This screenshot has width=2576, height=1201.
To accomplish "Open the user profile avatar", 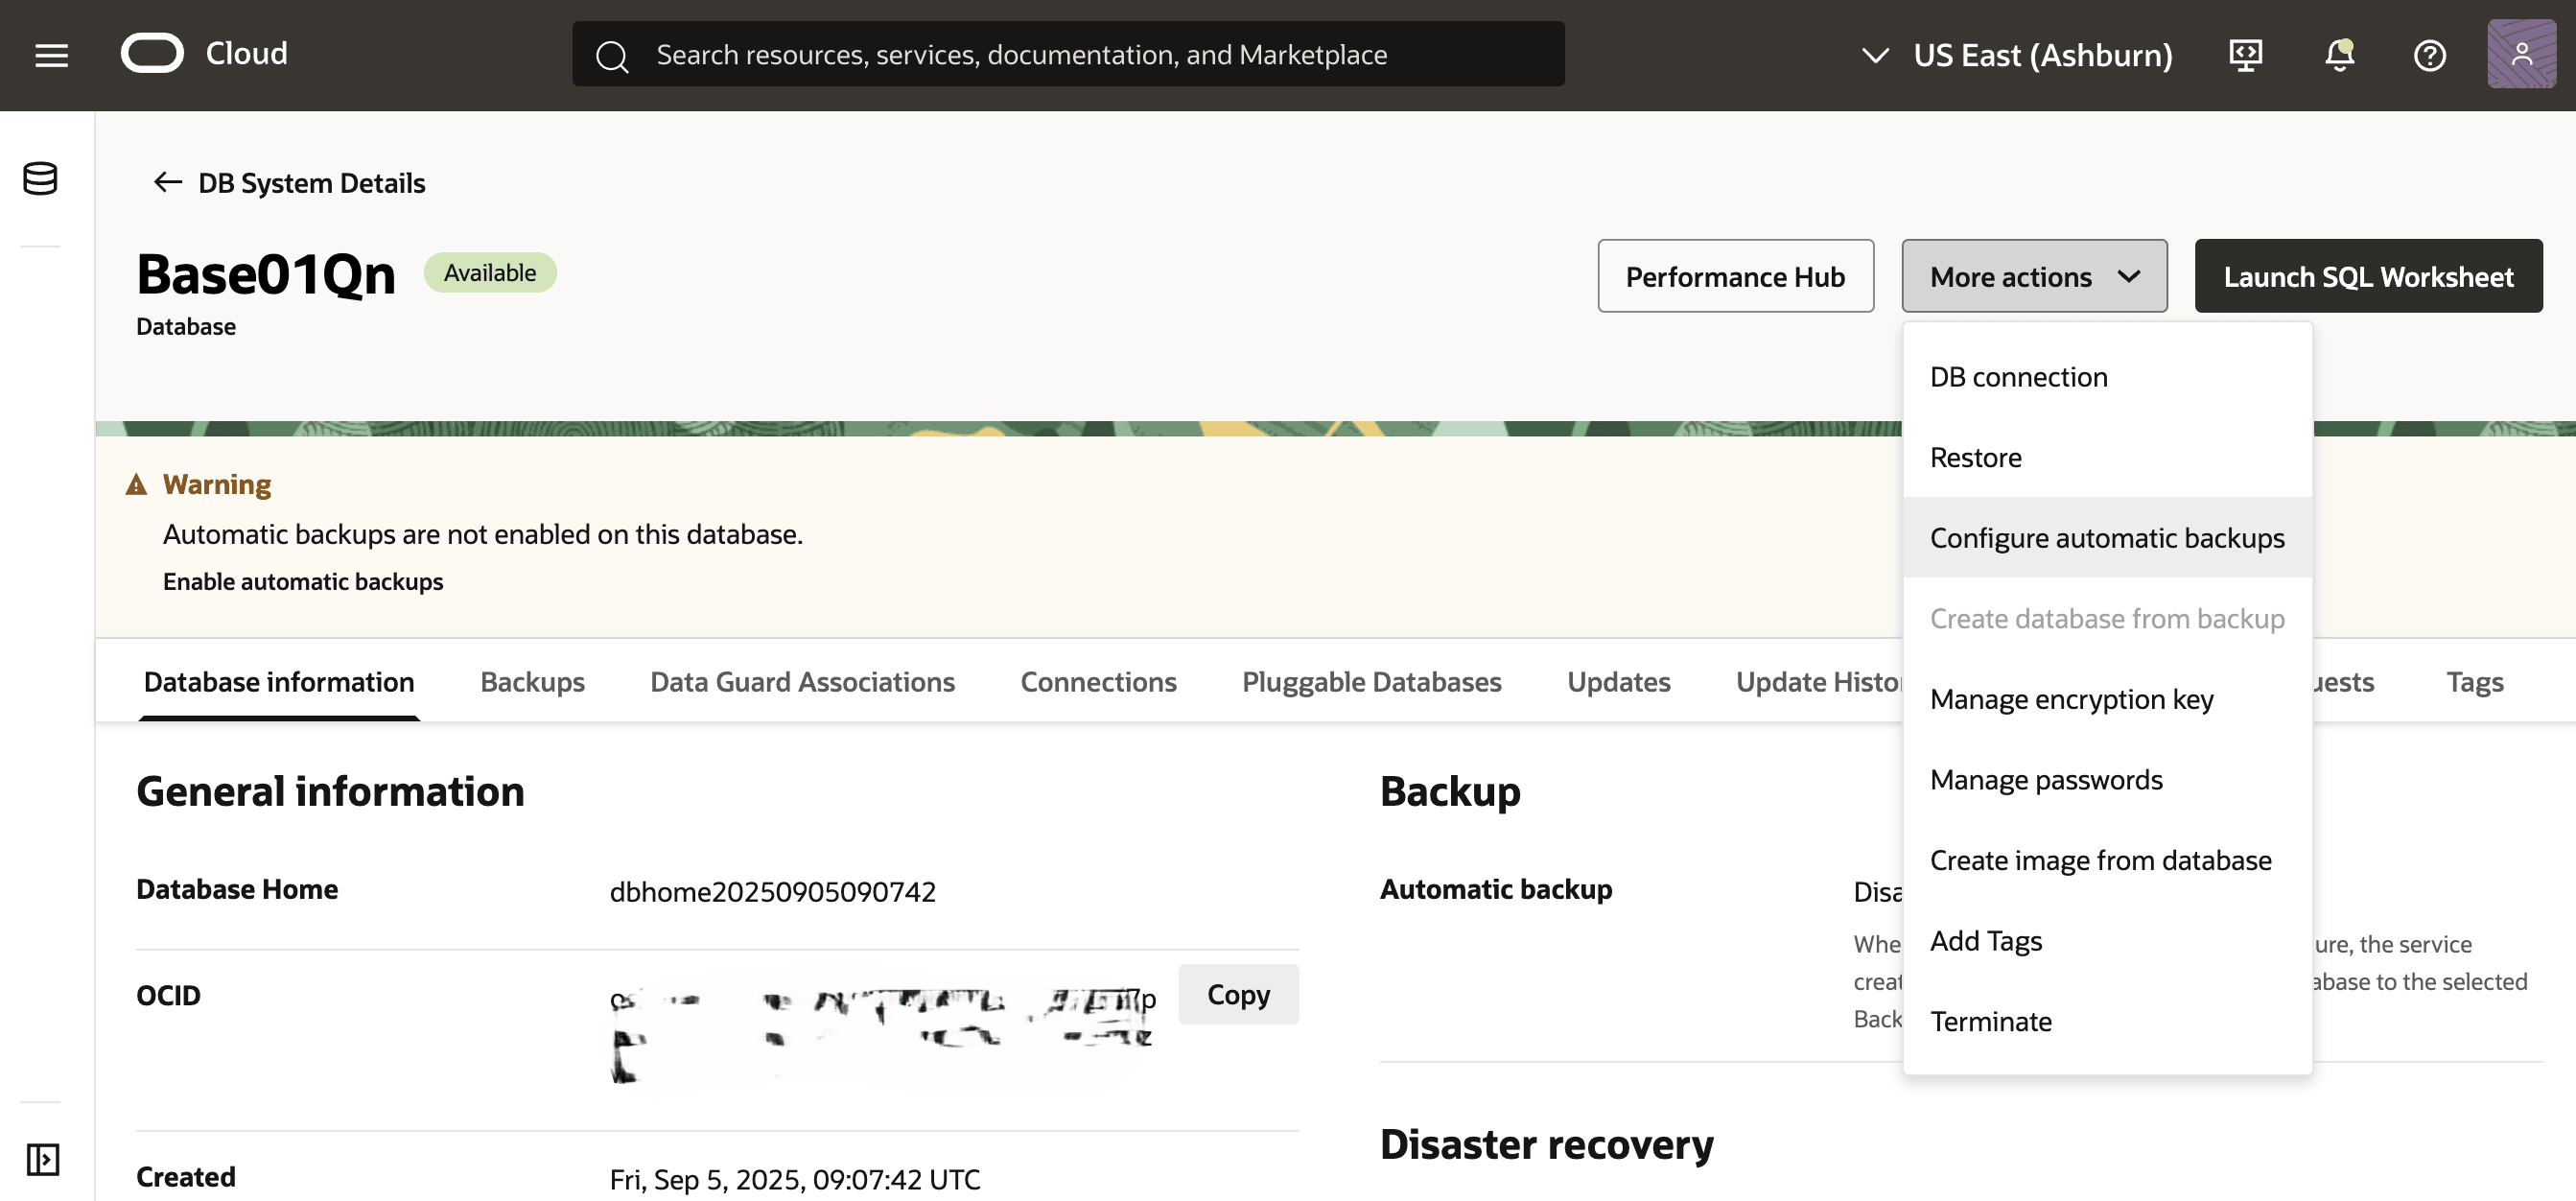I will [x=2521, y=53].
